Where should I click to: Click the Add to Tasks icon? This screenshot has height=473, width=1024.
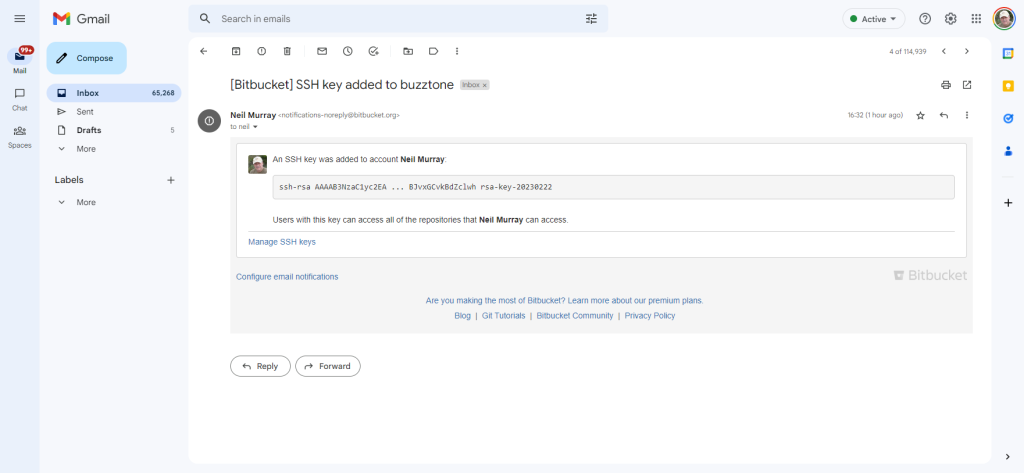pos(373,51)
